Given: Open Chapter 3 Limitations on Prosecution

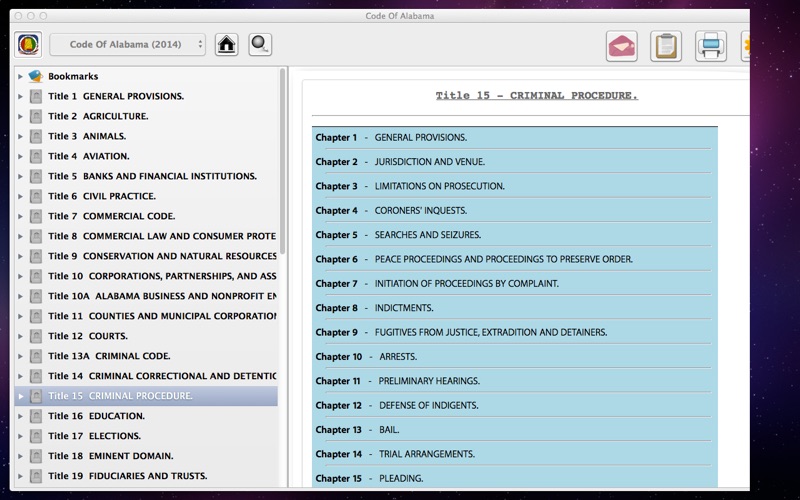Looking at the screenshot, I should pos(410,186).
